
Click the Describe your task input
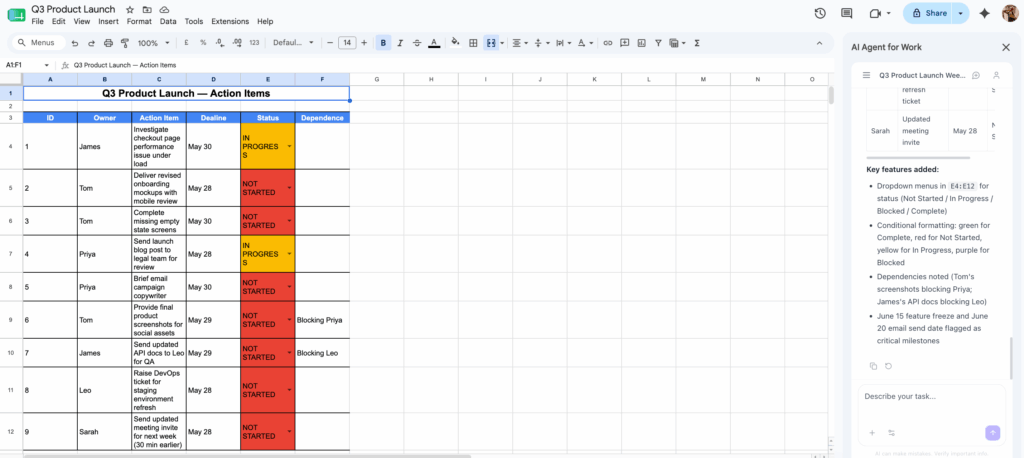[931, 397]
